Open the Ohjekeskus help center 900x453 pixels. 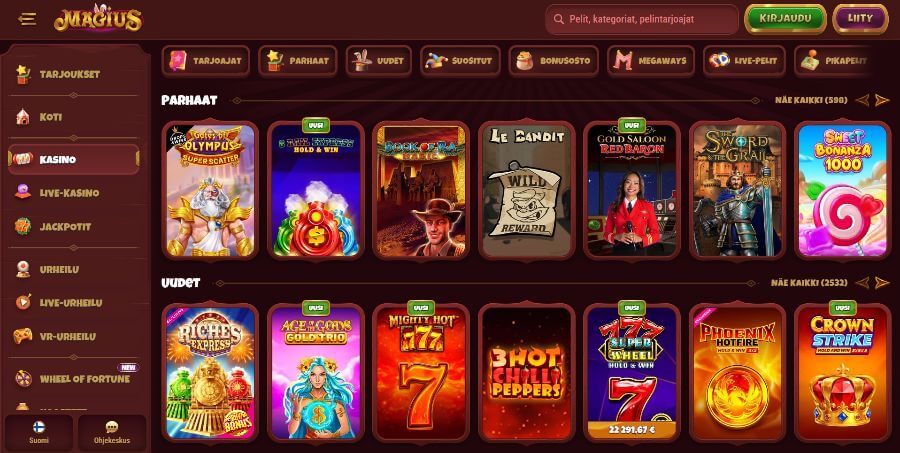(x=112, y=433)
